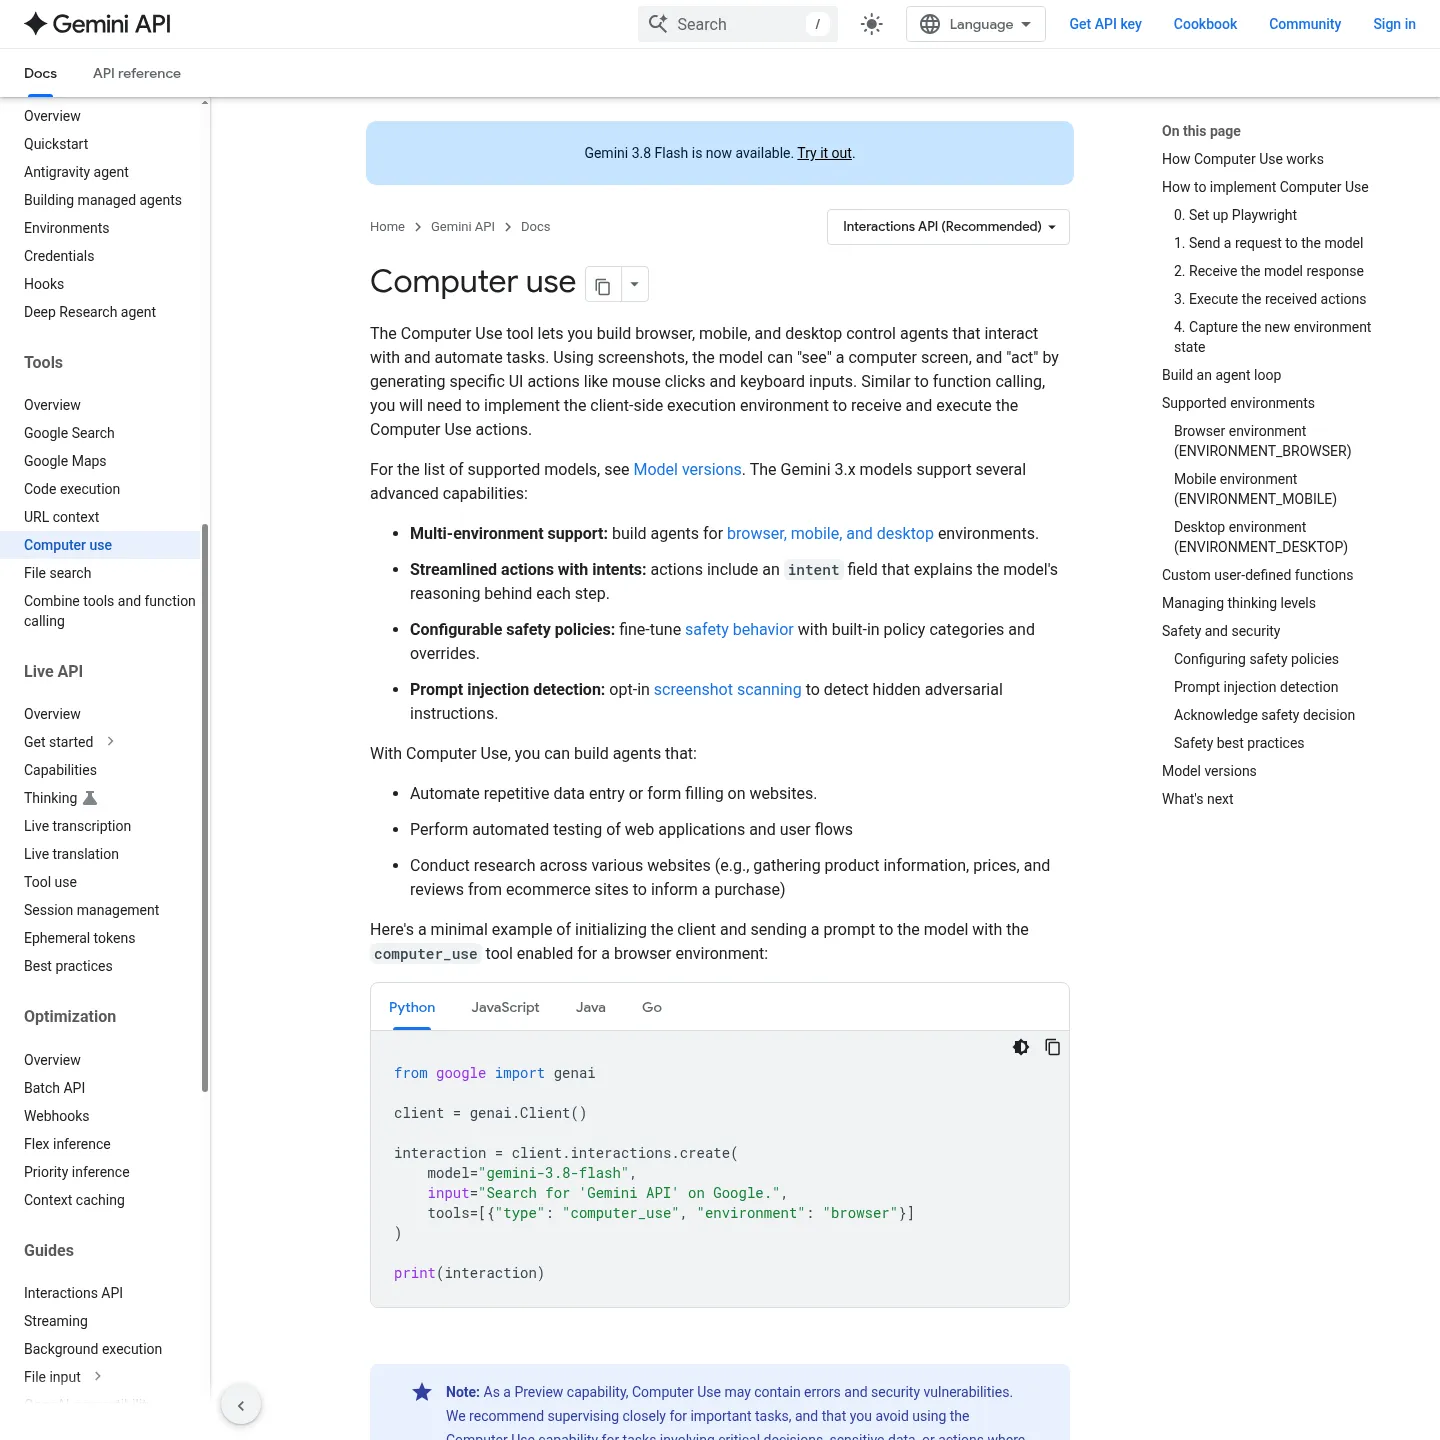
Task: Open the API reference tab
Action: 137,73
